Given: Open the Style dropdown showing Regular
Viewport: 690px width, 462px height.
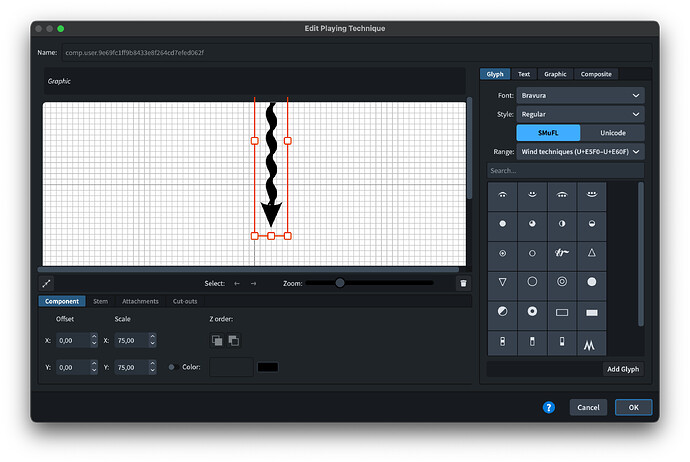Looking at the screenshot, I should (580, 114).
